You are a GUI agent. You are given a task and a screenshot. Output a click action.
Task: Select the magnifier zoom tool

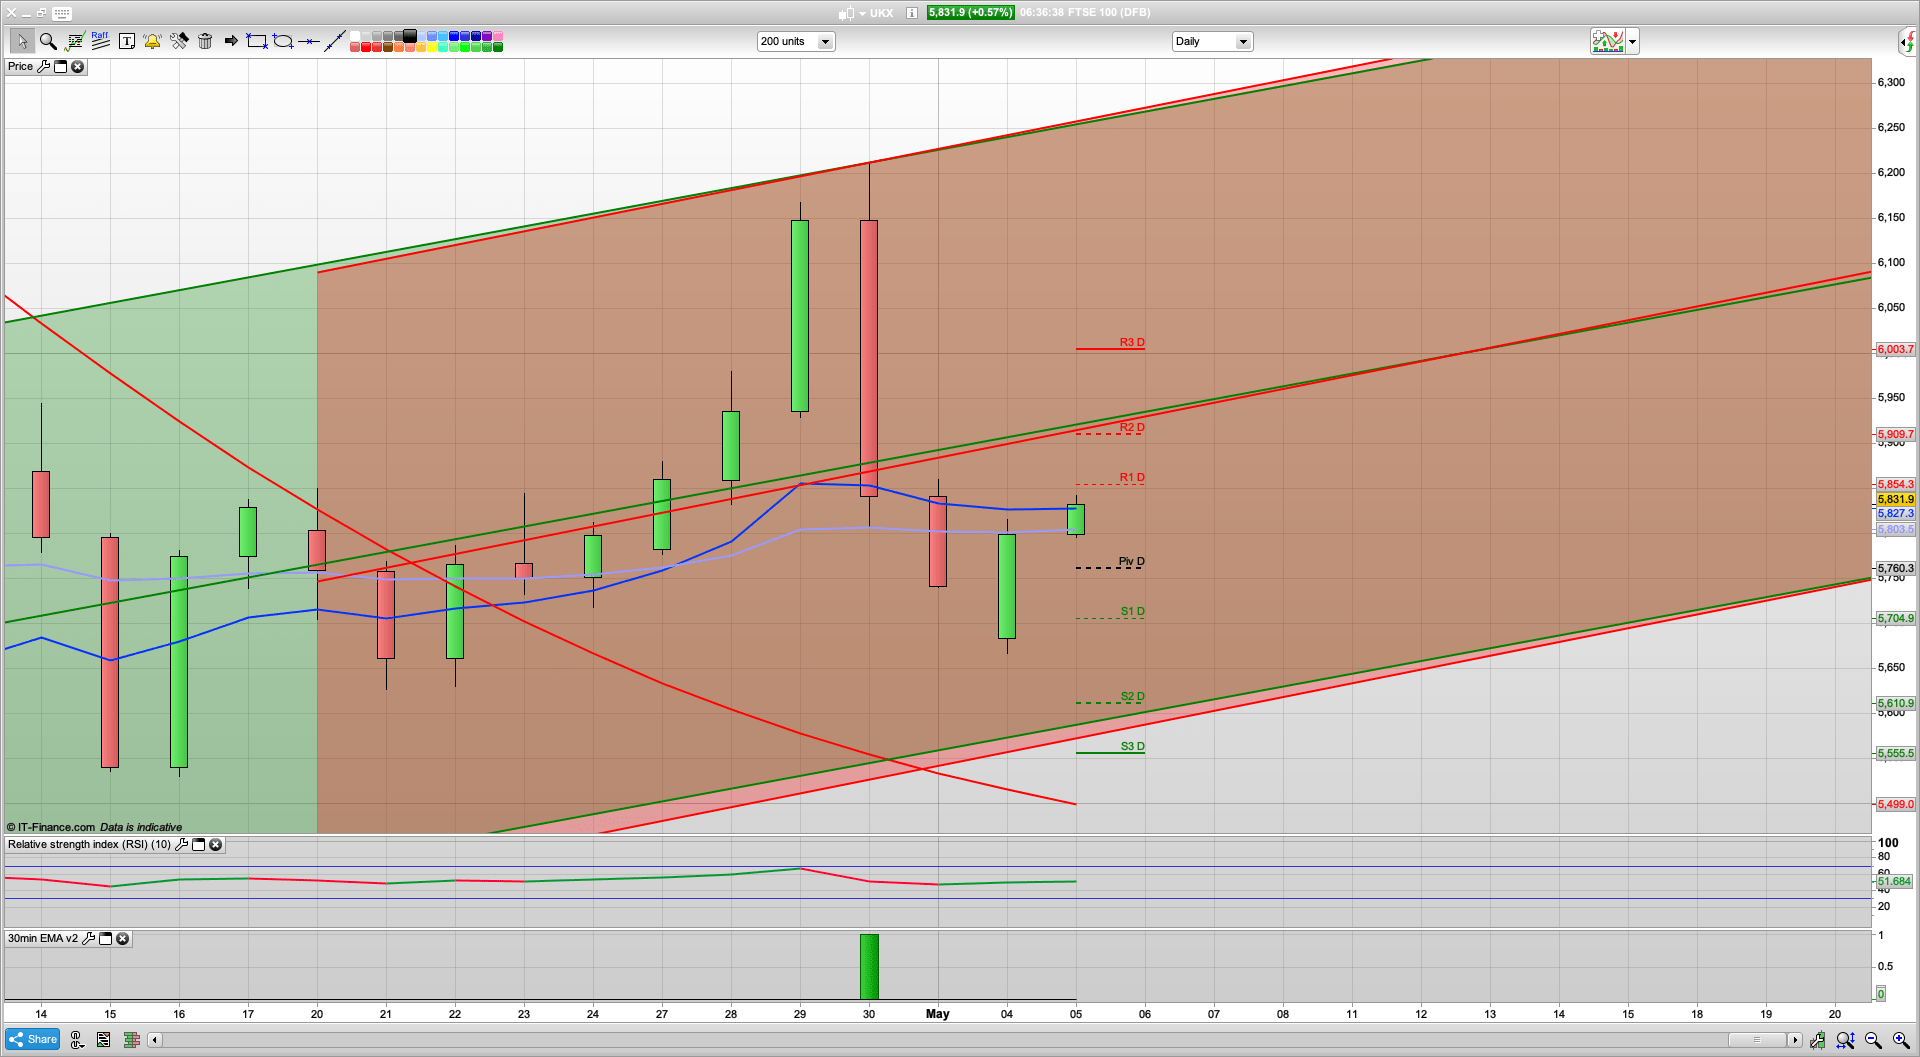pos(47,41)
